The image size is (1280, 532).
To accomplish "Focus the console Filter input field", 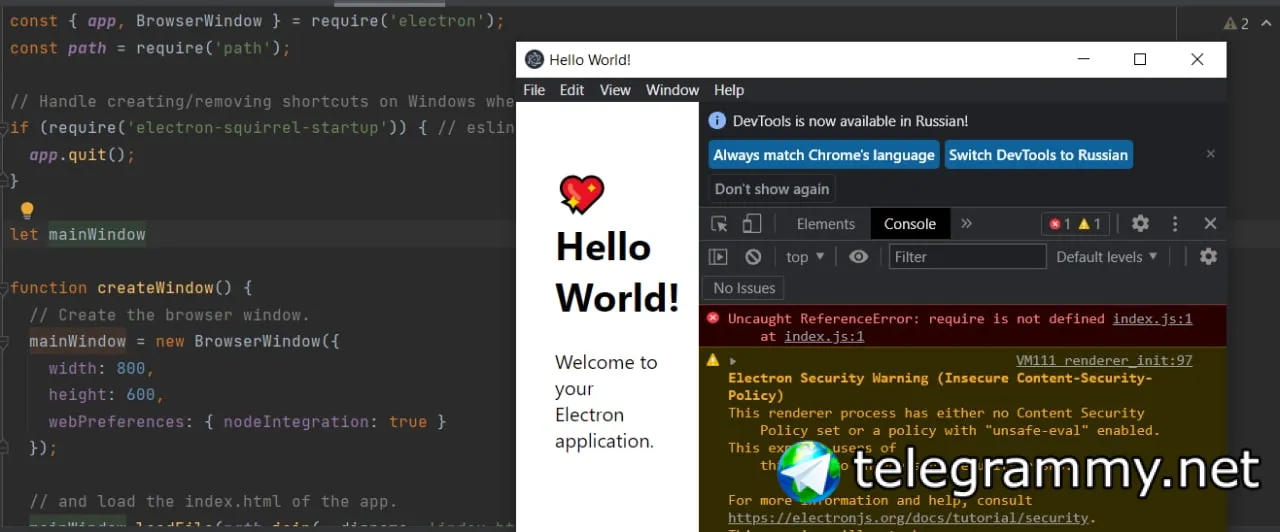I will point(967,257).
